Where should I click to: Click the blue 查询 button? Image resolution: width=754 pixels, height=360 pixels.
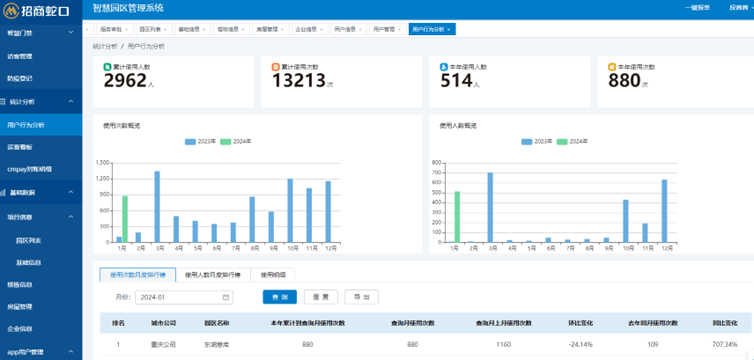[279, 297]
